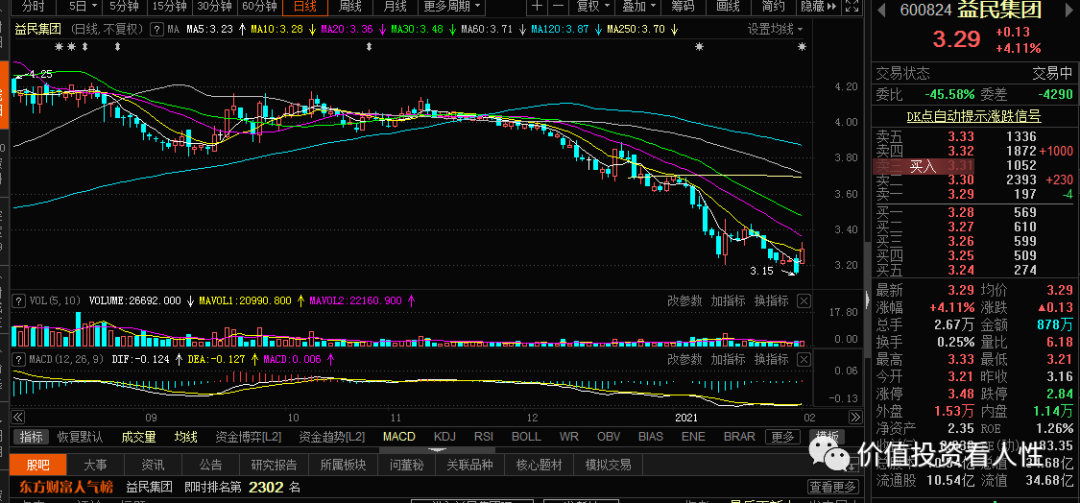Click 简约 simple mode button
Screen dimensions: 1080x503
click(773, 7)
